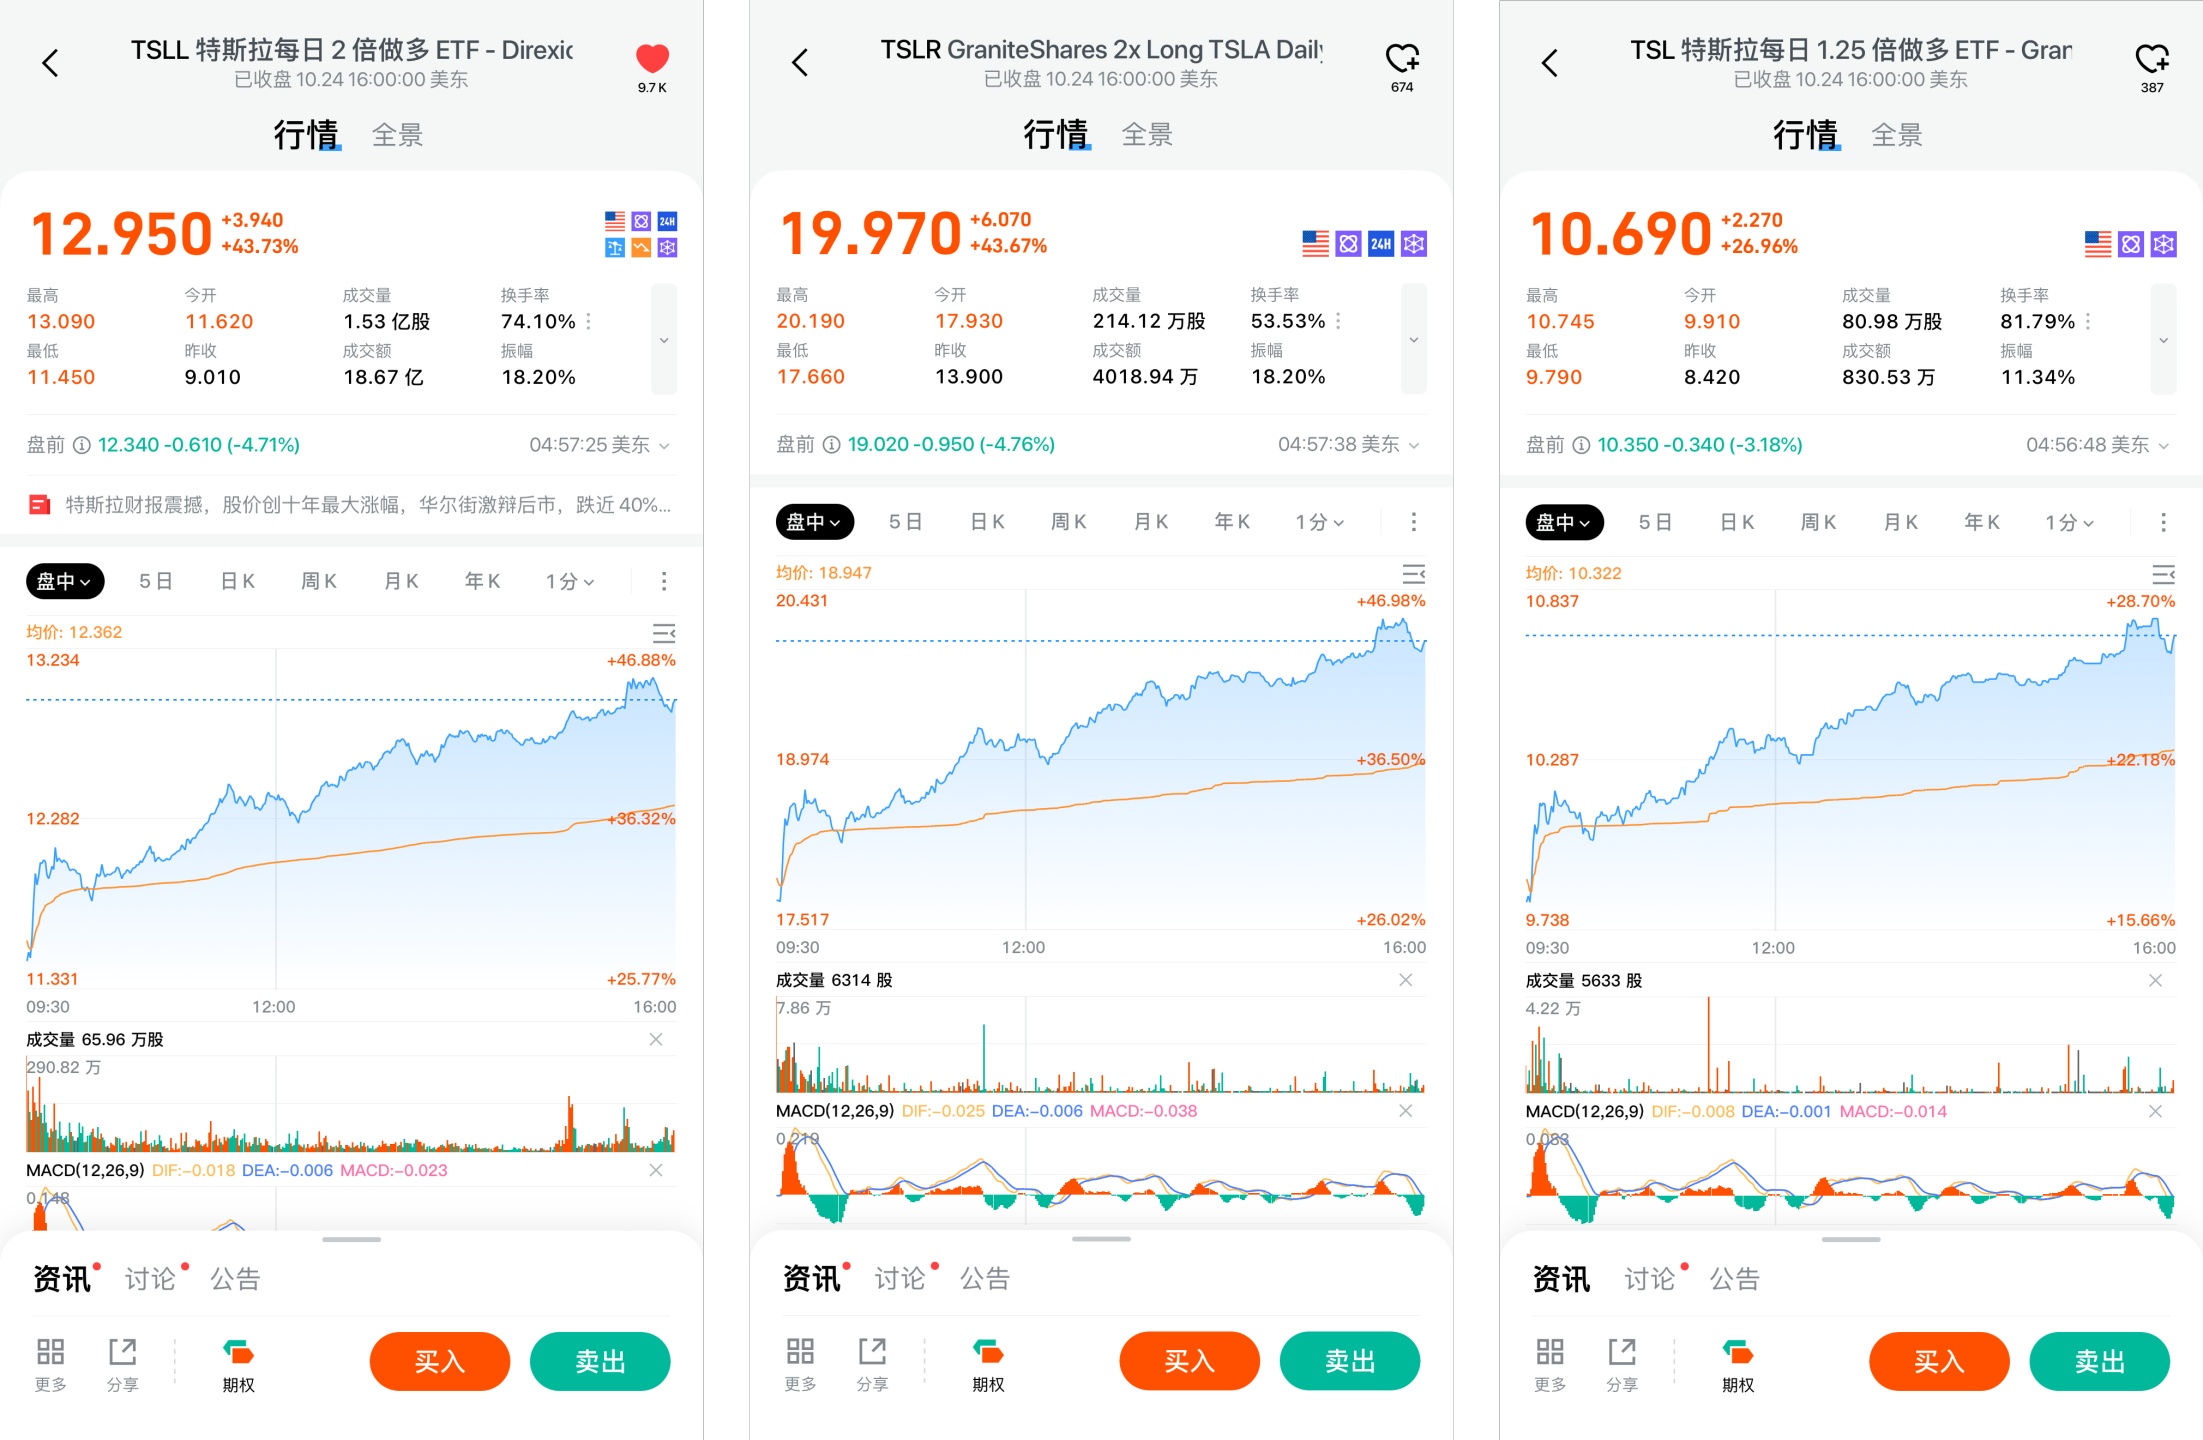
Task: Add TSL ETF to watchlist via heart icon
Action: (x=2151, y=59)
